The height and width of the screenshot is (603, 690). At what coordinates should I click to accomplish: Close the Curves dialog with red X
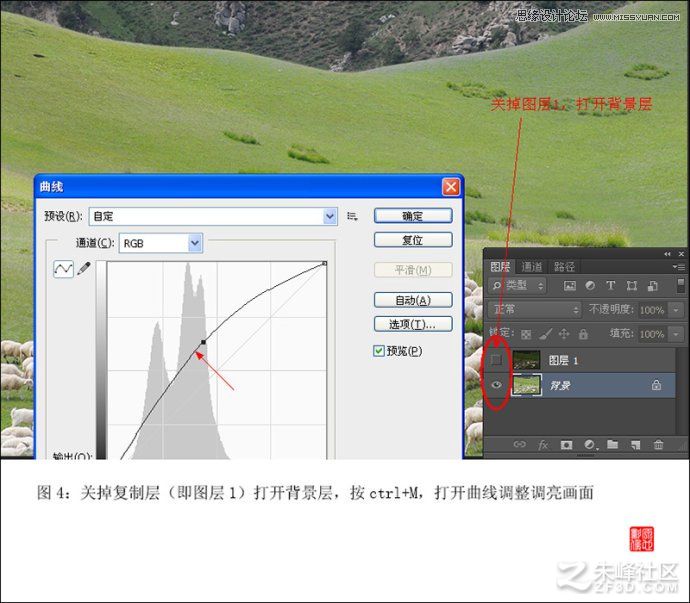[x=451, y=187]
